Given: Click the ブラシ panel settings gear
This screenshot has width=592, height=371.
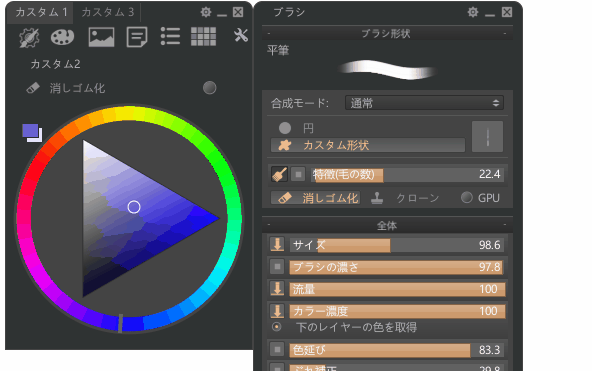Looking at the screenshot, I should (x=473, y=12).
